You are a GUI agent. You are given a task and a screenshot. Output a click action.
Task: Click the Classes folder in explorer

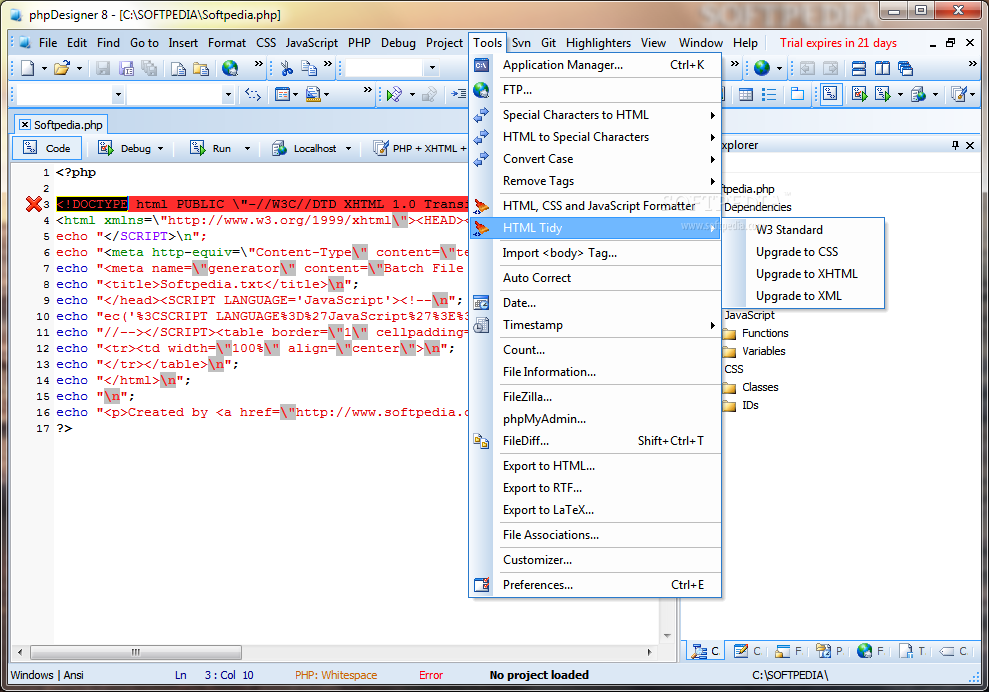[x=751, y=387]
